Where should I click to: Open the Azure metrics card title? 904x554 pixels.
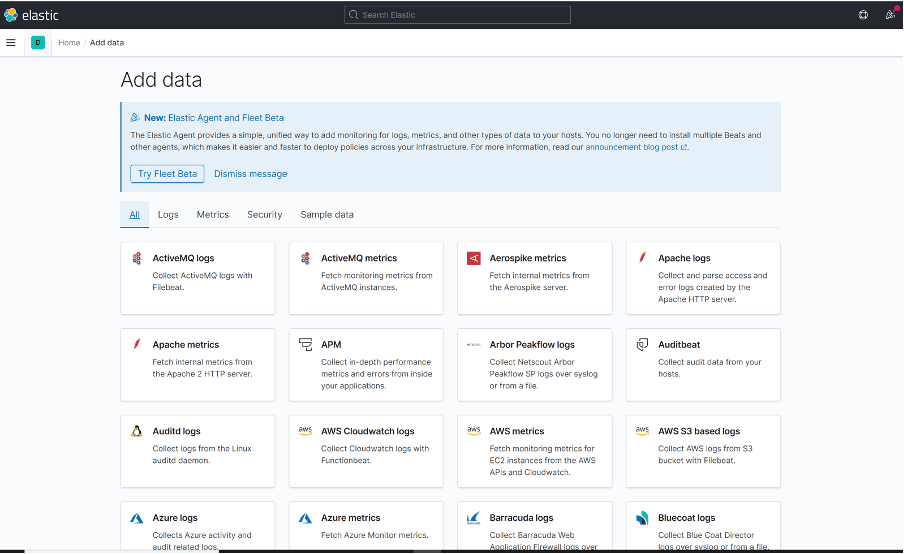(x=351, y=518)
